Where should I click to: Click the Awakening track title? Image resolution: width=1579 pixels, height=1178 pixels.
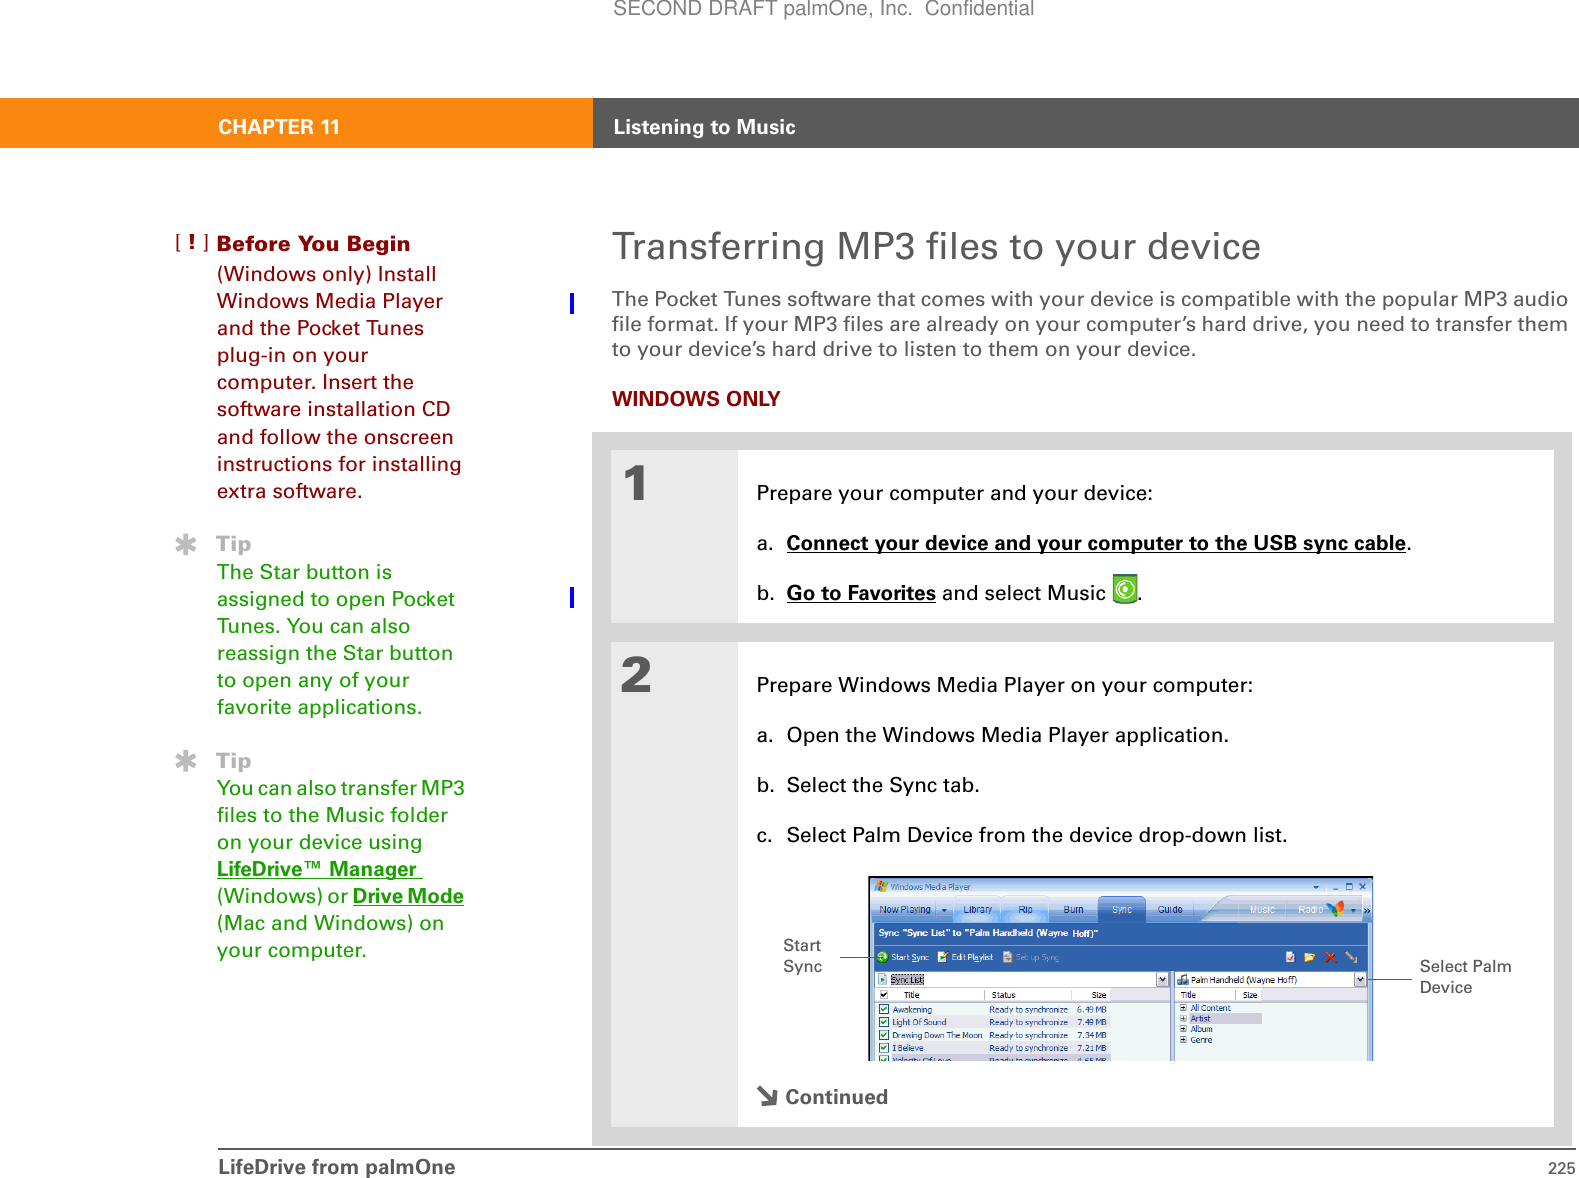(x=912, y=1010)
